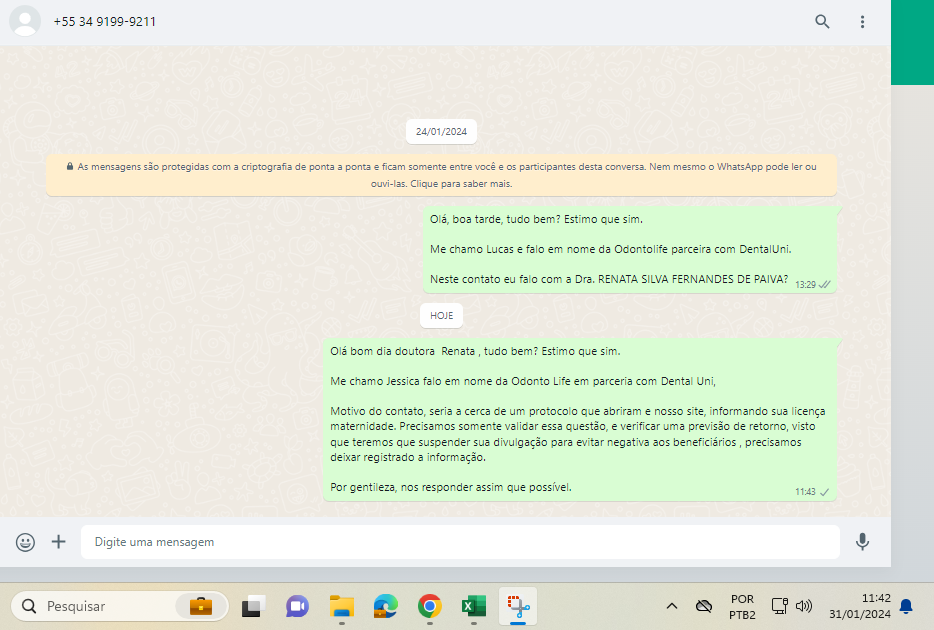
Task: Switch to Snipping Tool in taskbar
Action: (x=517, y=606)
